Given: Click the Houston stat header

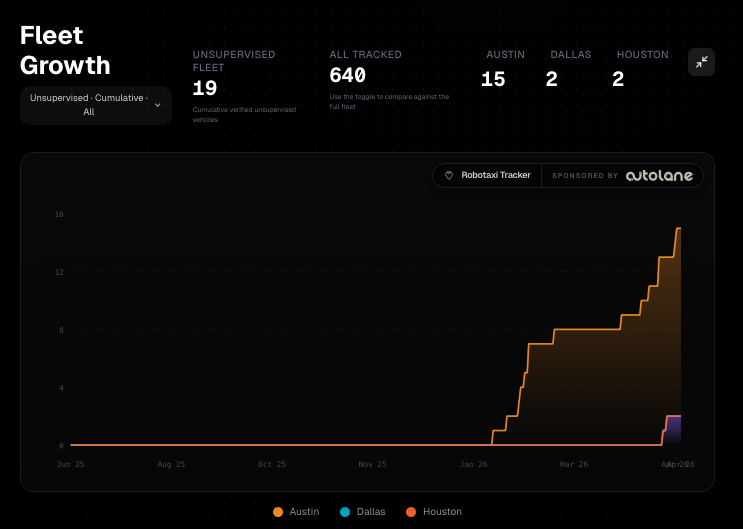Looking at the screenshot, I should (643, 55).
